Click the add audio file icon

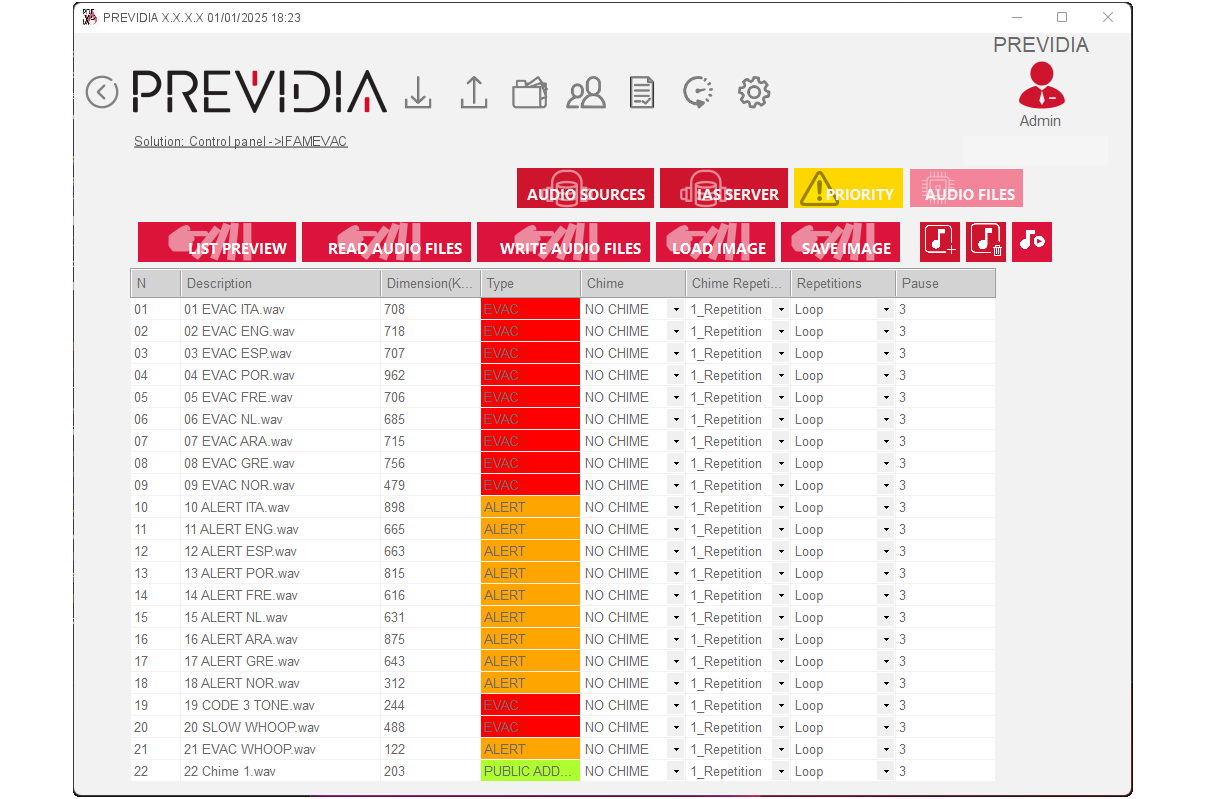940,242
